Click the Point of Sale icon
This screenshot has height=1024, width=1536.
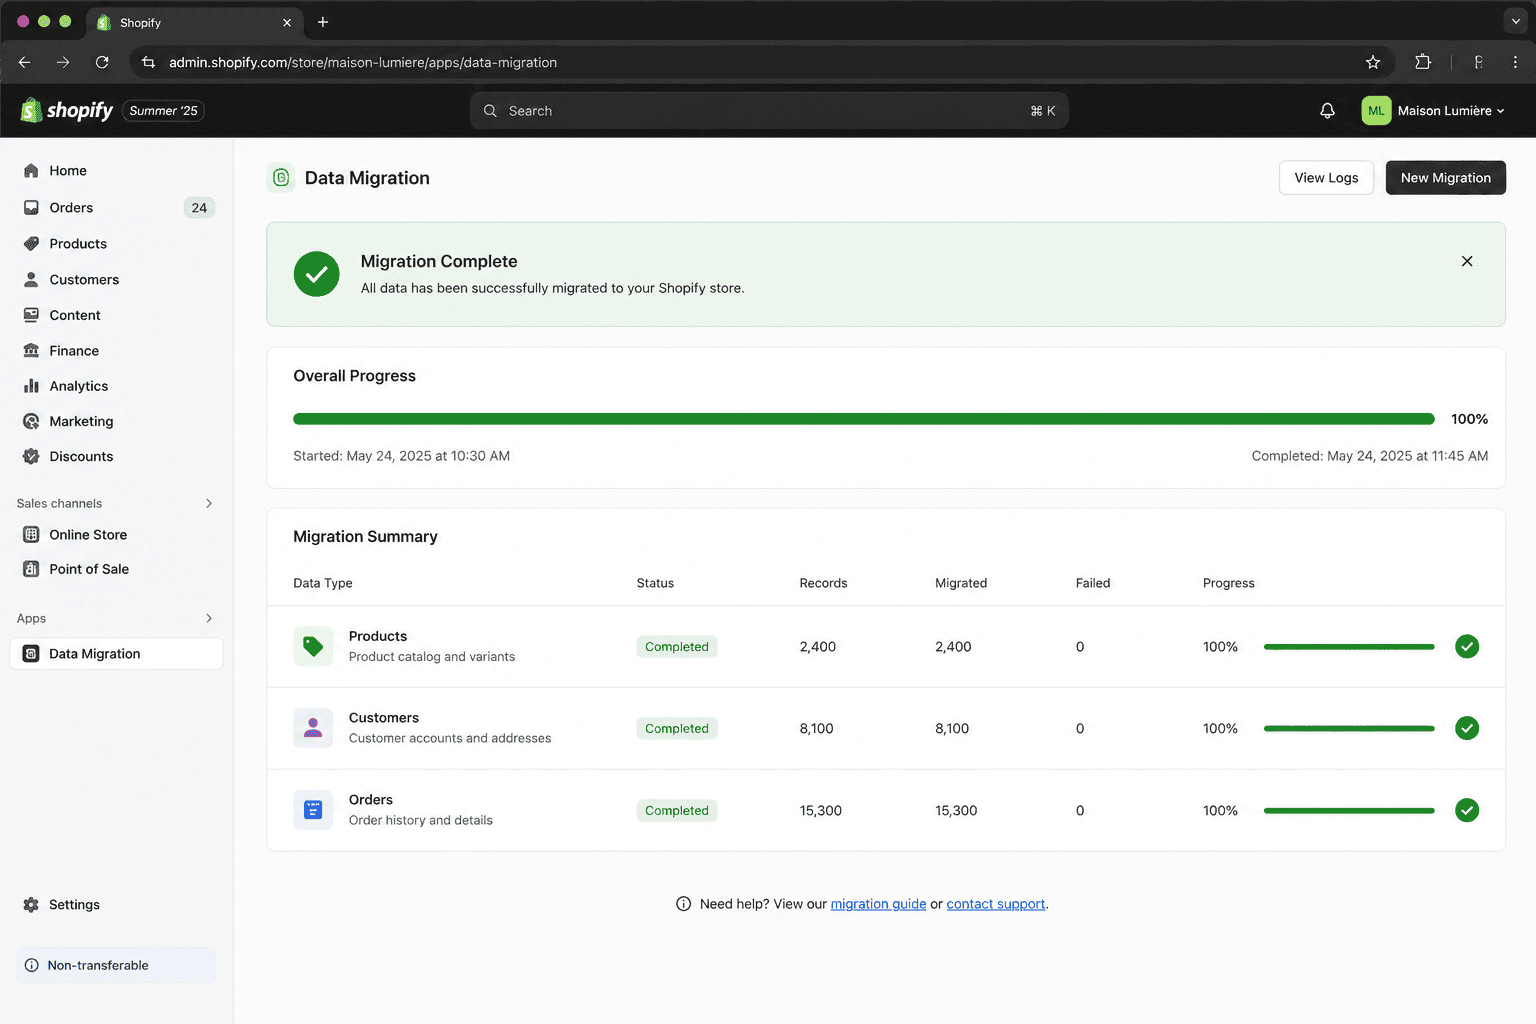(x=31, y=569)
